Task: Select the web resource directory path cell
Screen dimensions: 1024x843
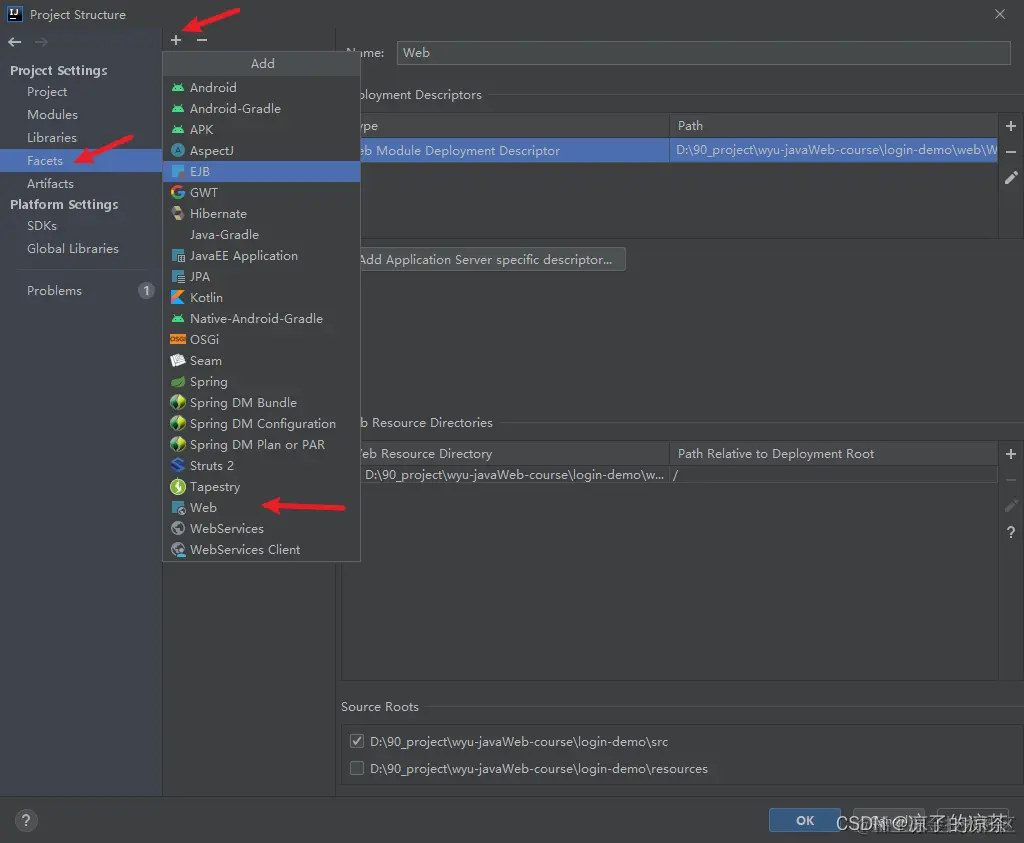Action: click(x=514, y=475)
